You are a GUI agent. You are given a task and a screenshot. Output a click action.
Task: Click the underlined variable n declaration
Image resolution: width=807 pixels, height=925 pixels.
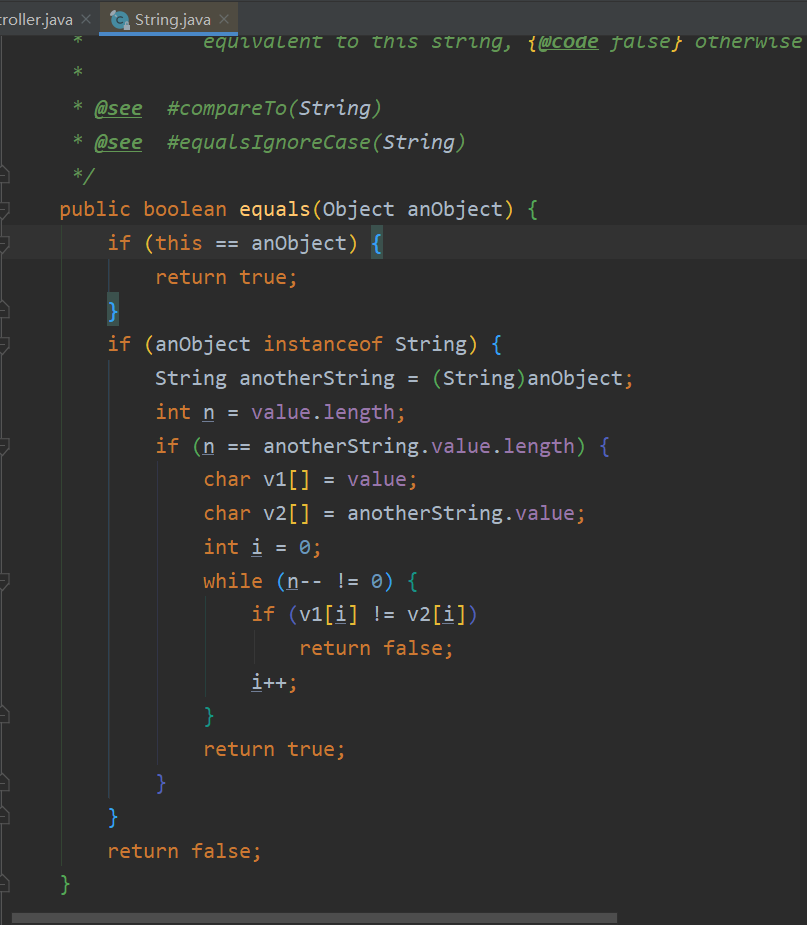click(x=207, y=411)
